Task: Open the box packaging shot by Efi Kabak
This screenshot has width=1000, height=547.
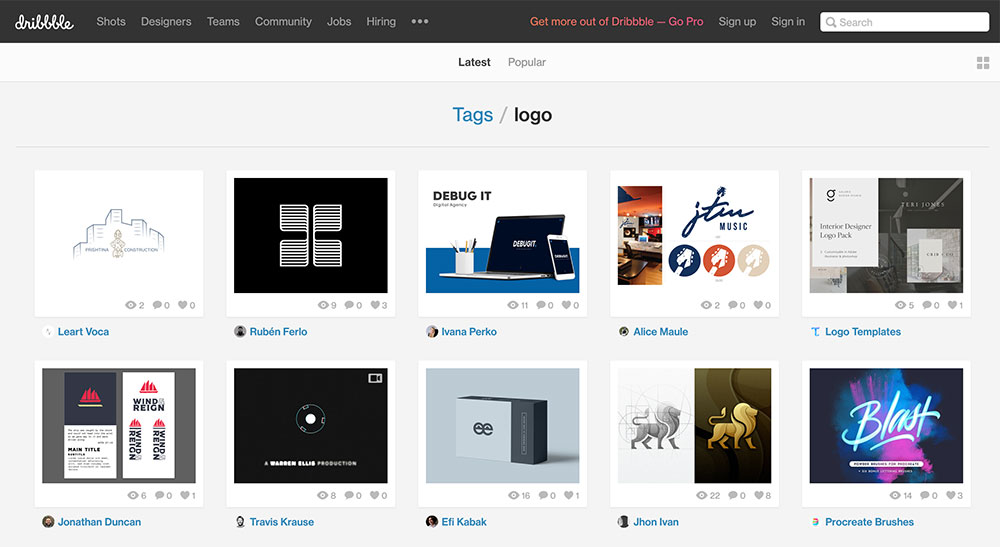Action: coord(503,425)
